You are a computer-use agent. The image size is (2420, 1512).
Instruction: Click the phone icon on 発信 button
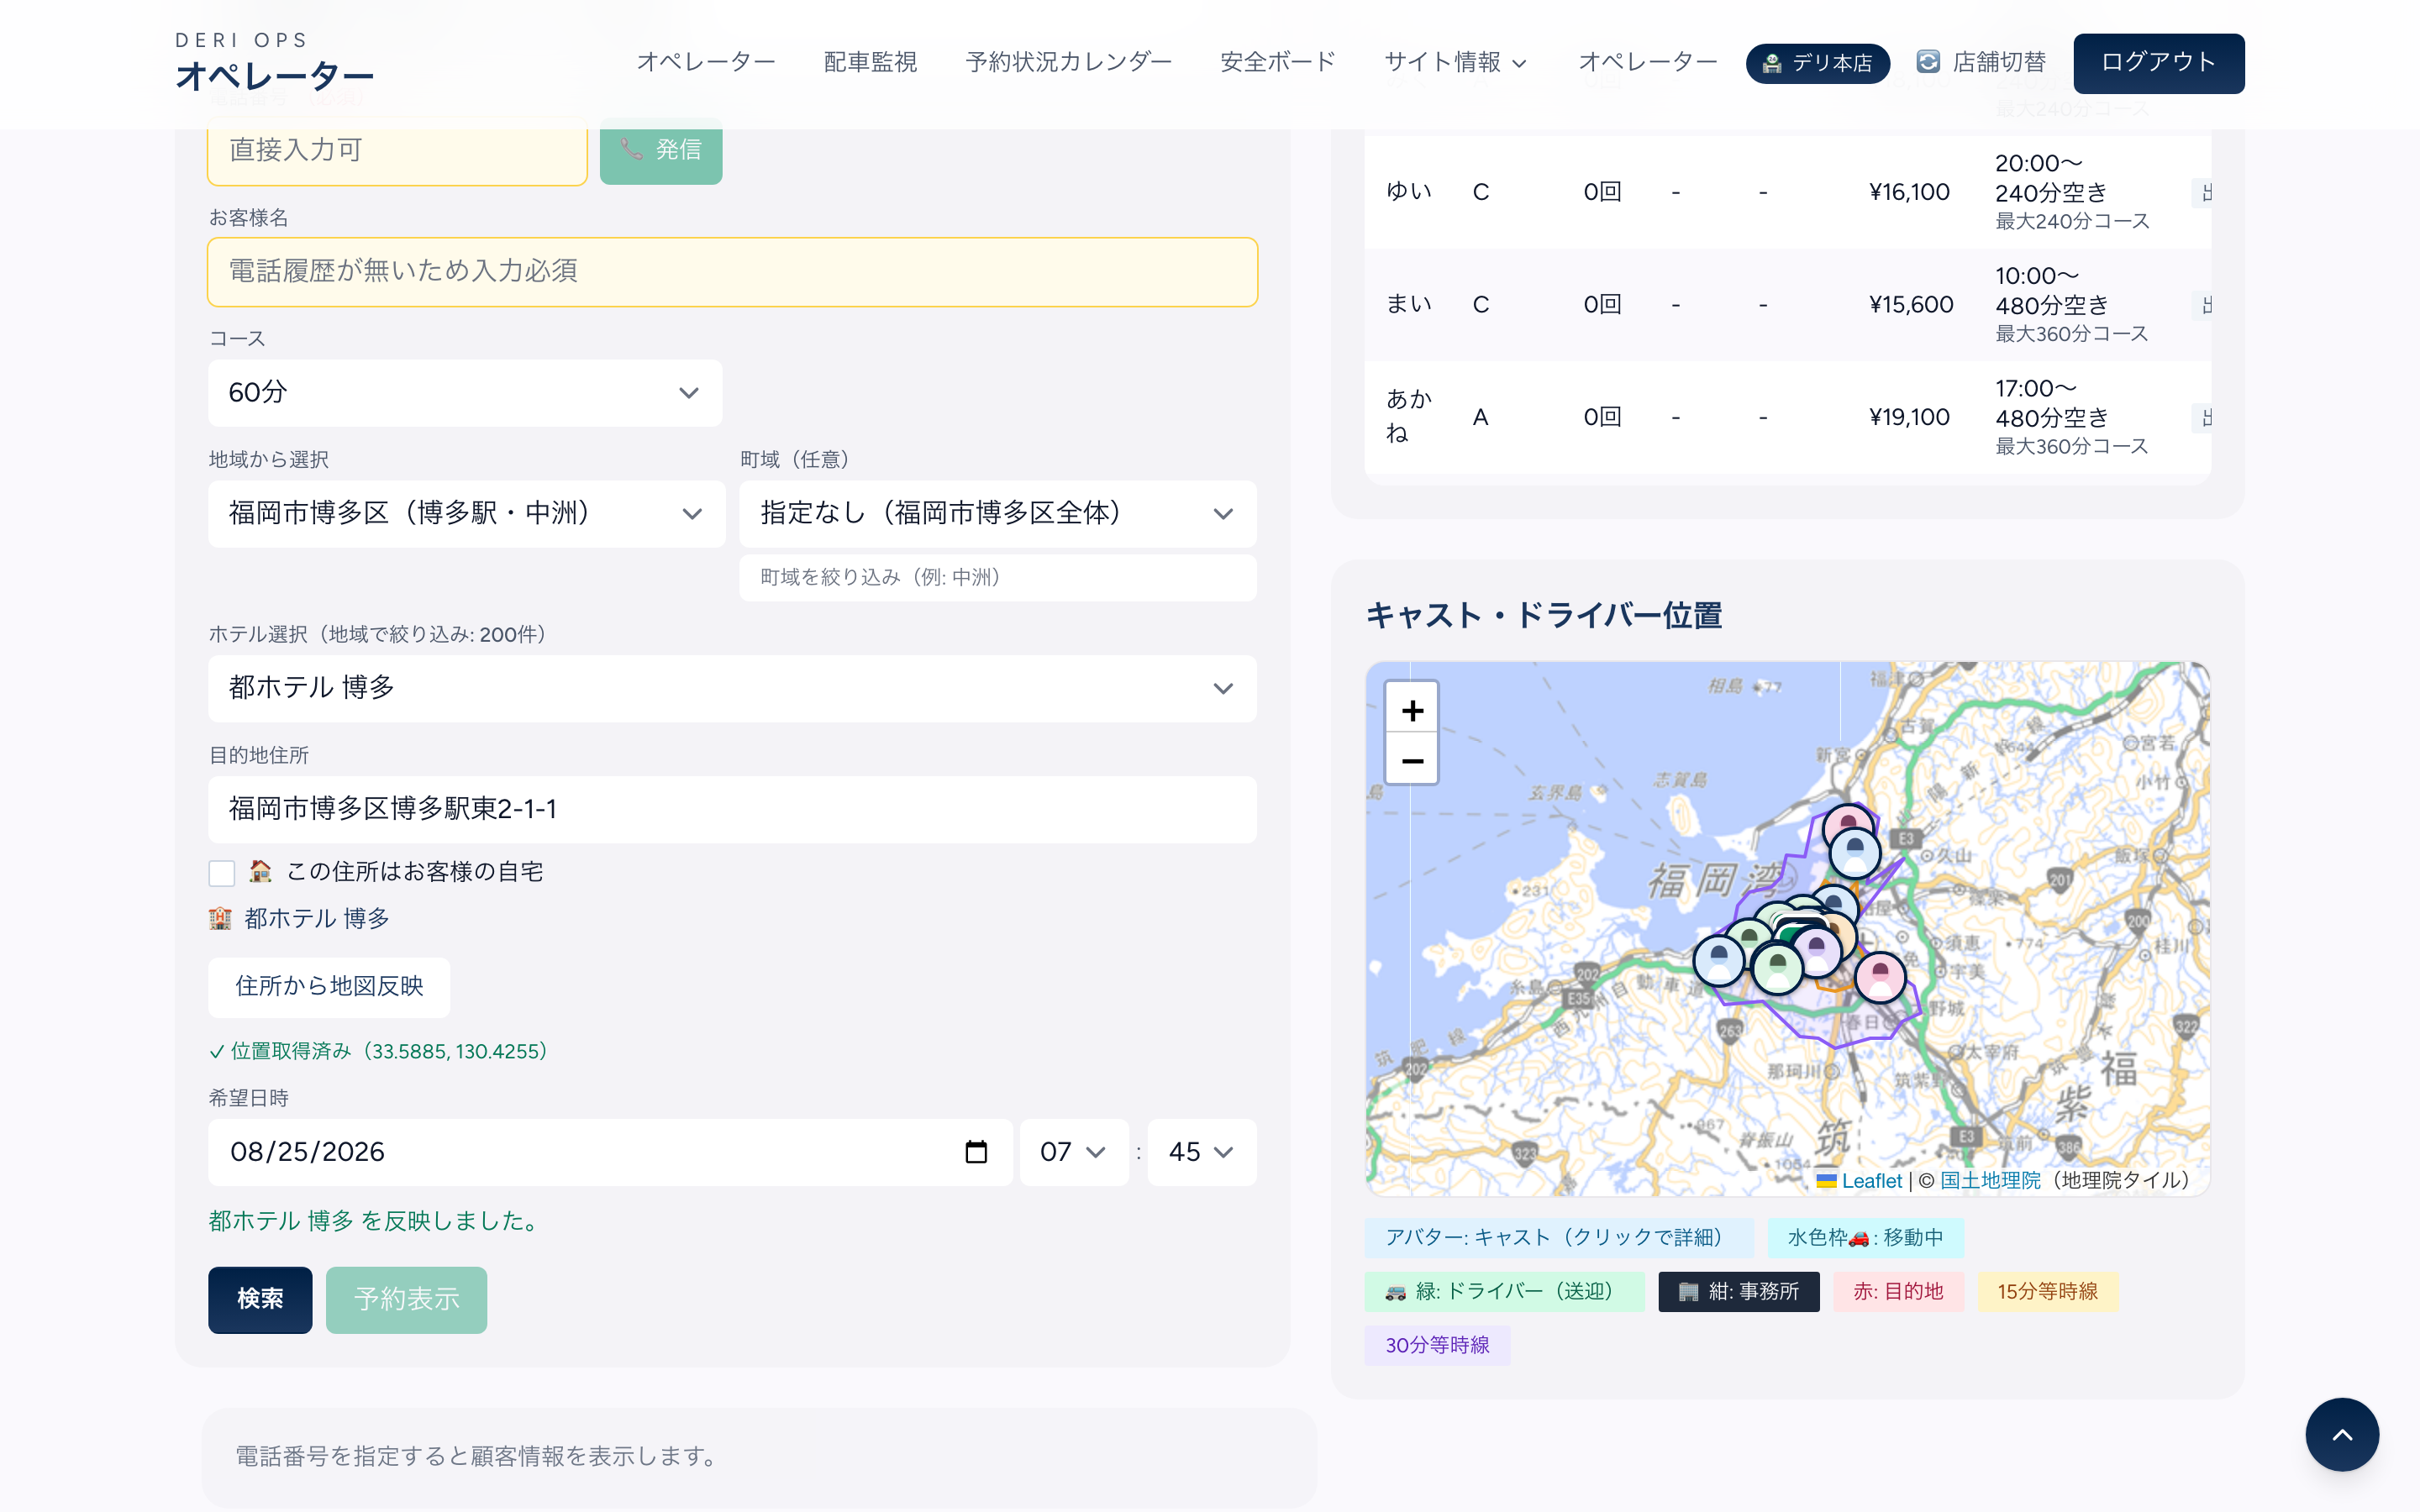coord(631,149)
